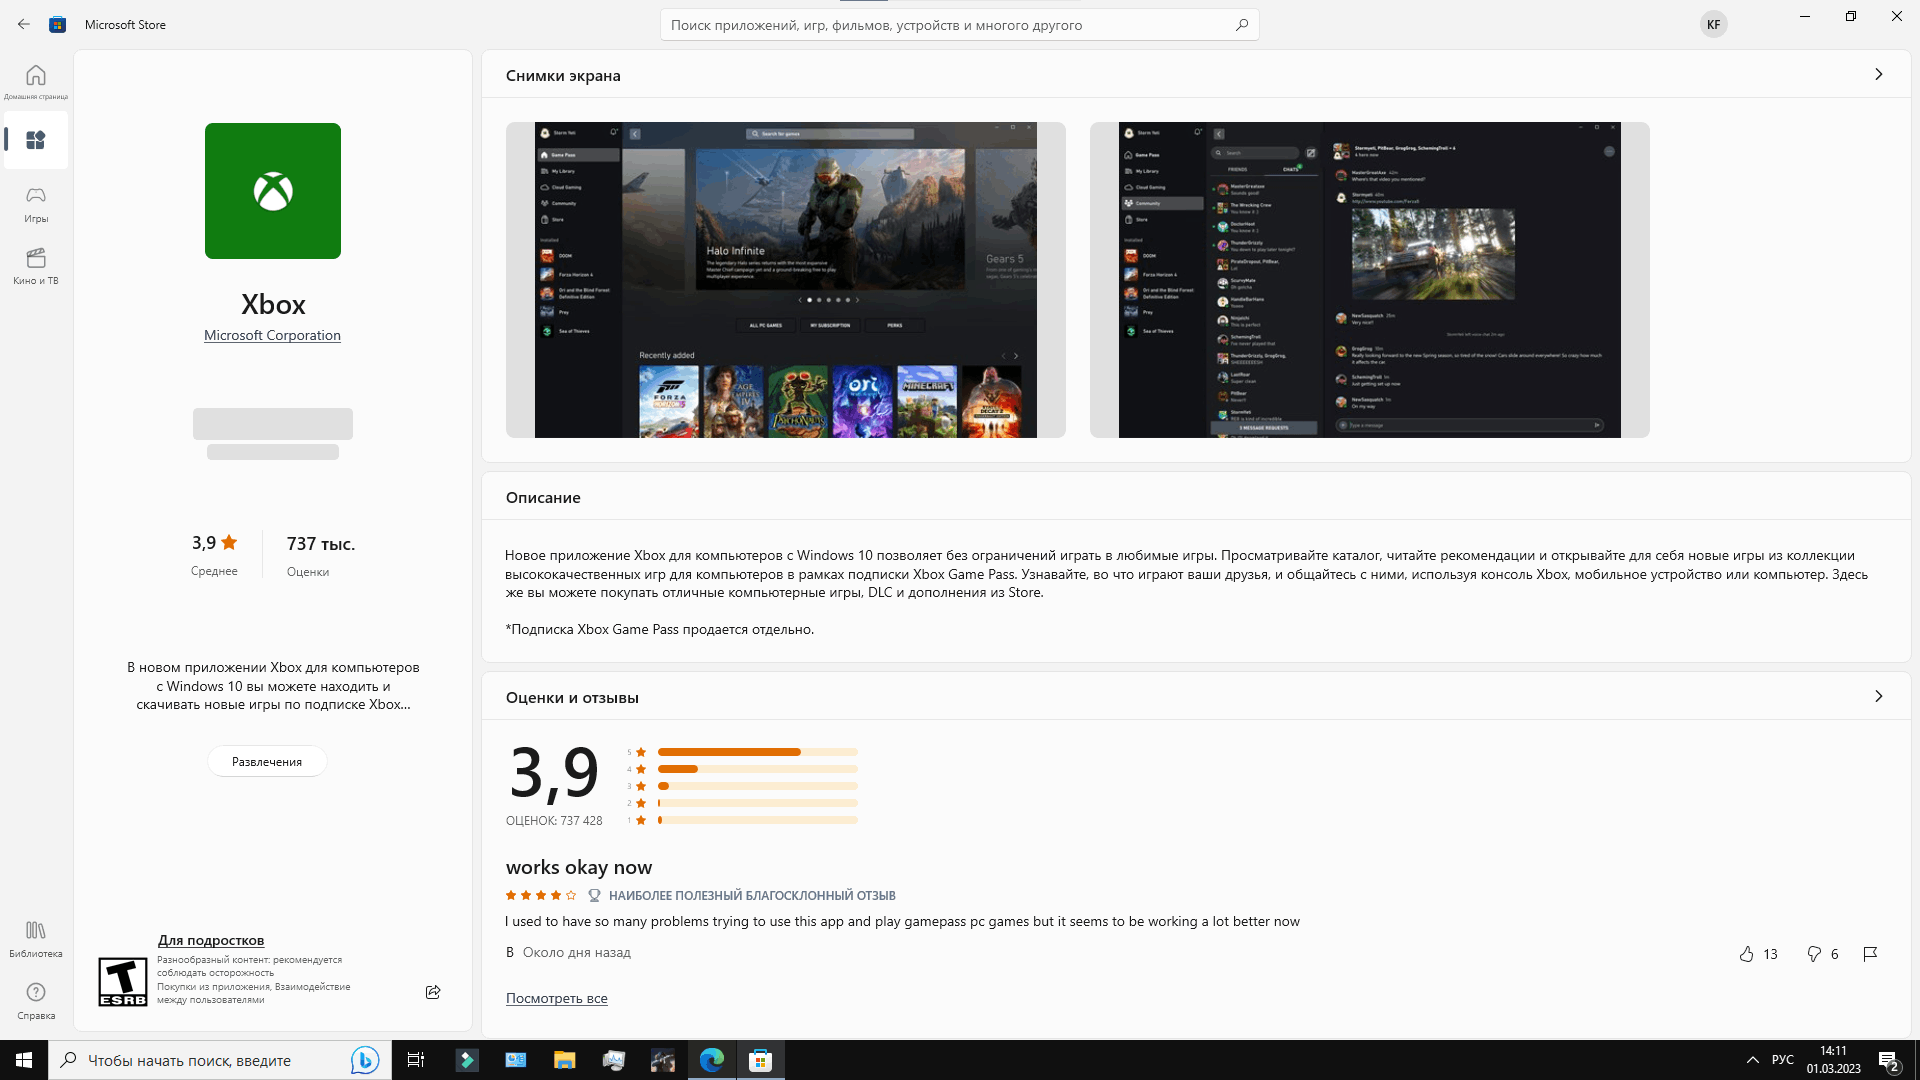Open the Для подростков rating link
This screenshot has width=1920, height=1080.
pyautogui.click(x=211, y=940)
